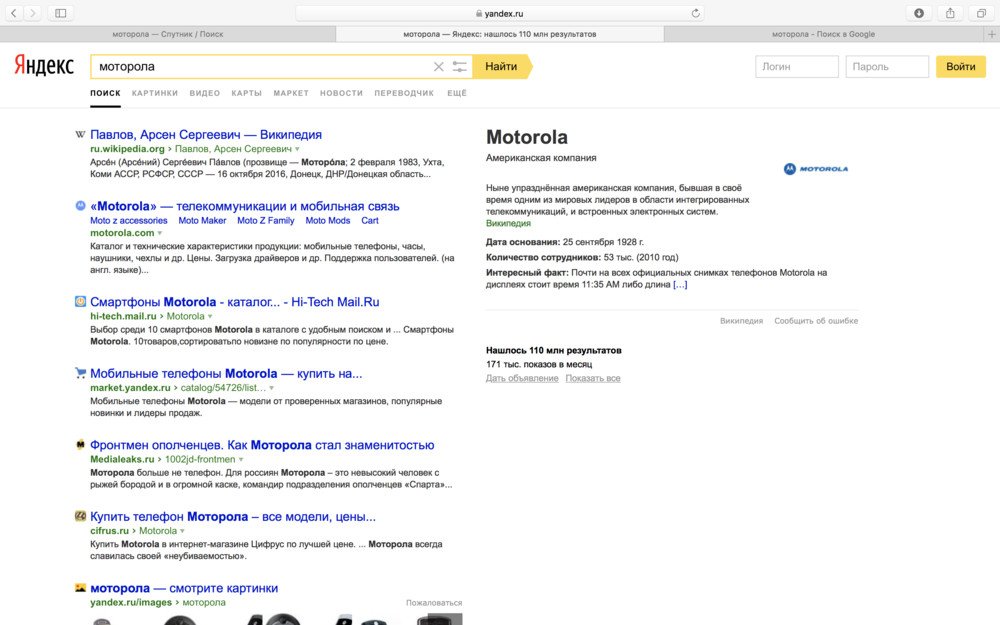
Task: Expand the interesting fact with [...]
Action: pos(680,285)
